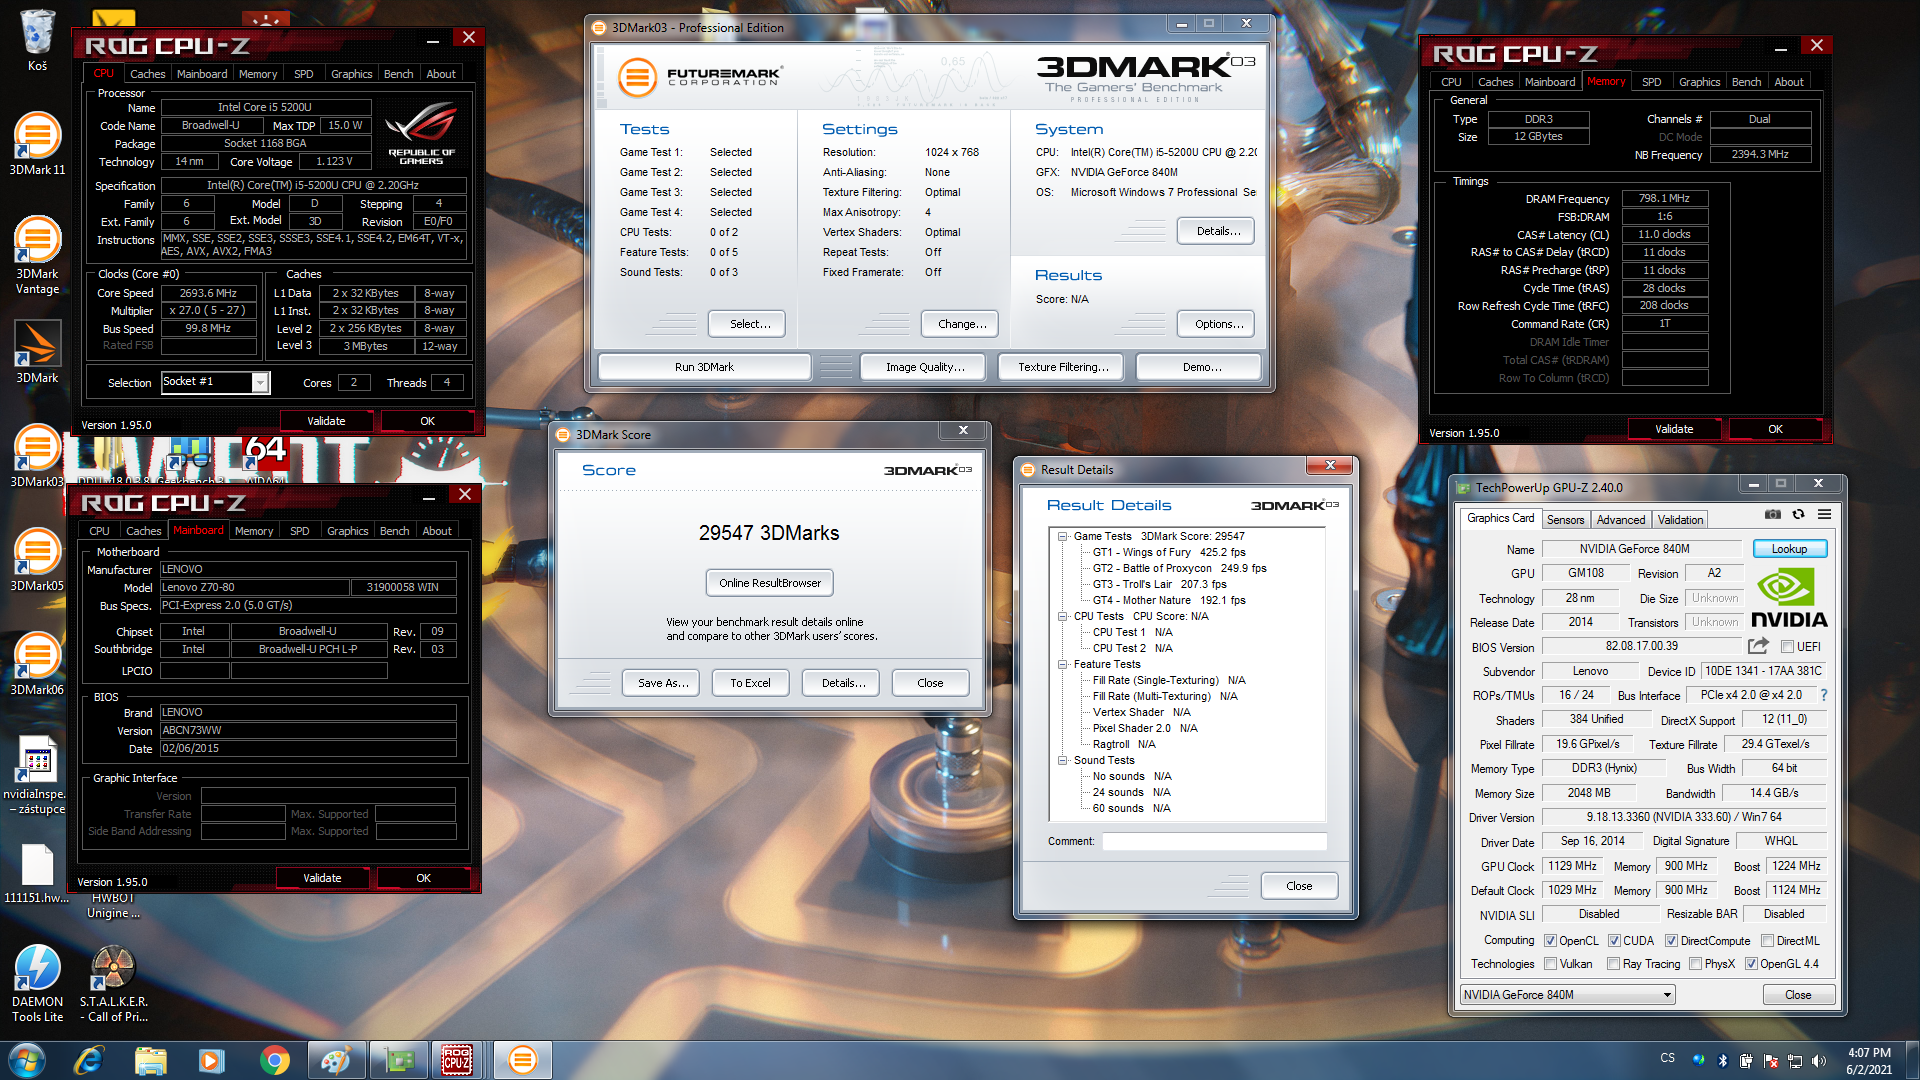Click the Texture Filtering... button
The width and height of the screenshot is (1920, 1080).
coord(1063,367)
